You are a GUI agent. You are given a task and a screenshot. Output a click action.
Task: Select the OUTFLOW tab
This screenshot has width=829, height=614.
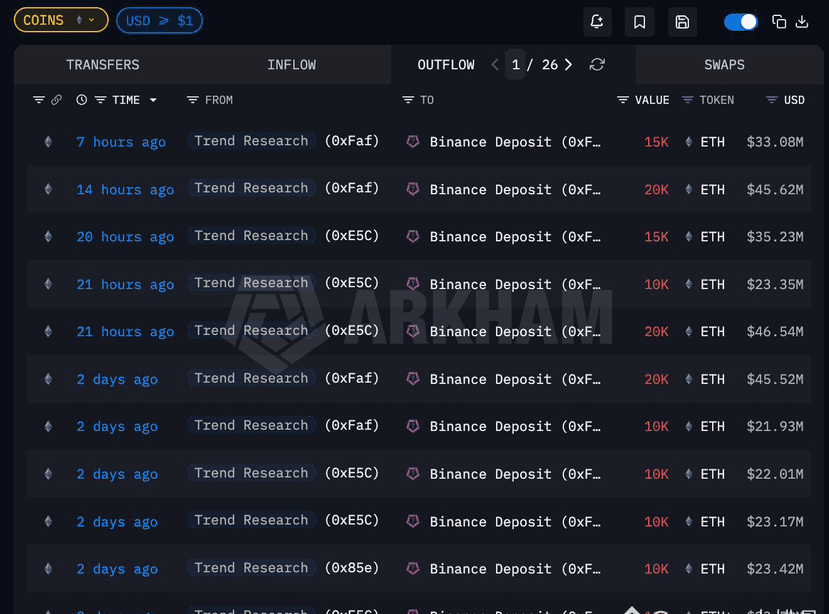pos(446,65)
